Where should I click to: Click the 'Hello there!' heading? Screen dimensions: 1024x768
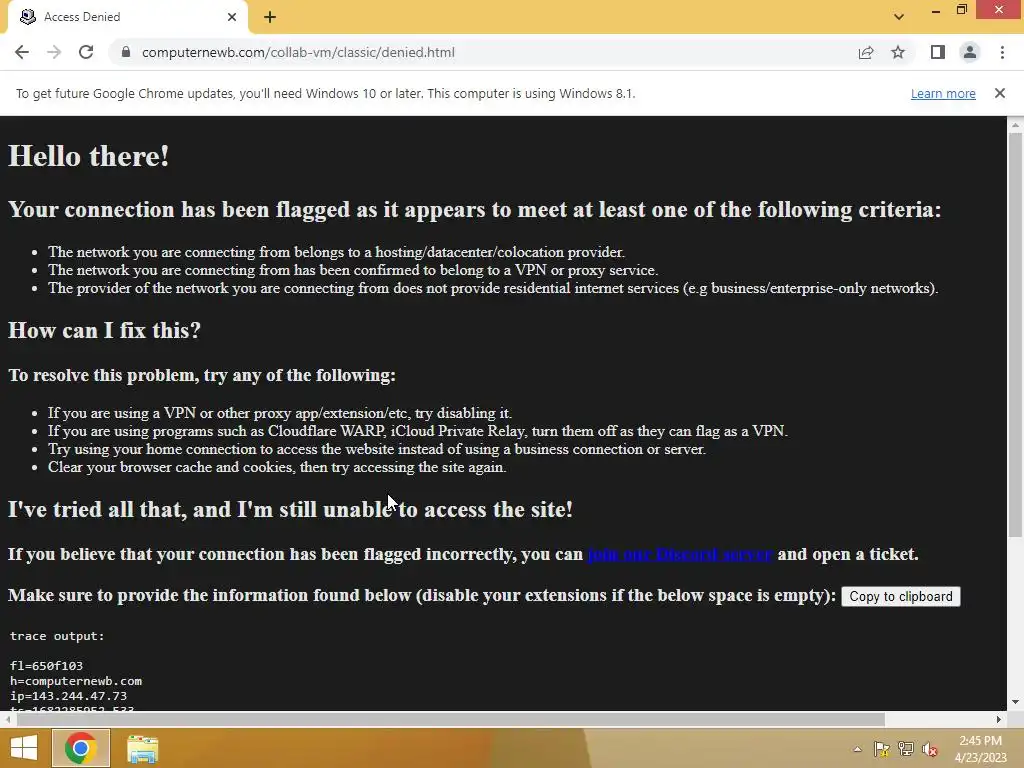click(x=89, y=156)
